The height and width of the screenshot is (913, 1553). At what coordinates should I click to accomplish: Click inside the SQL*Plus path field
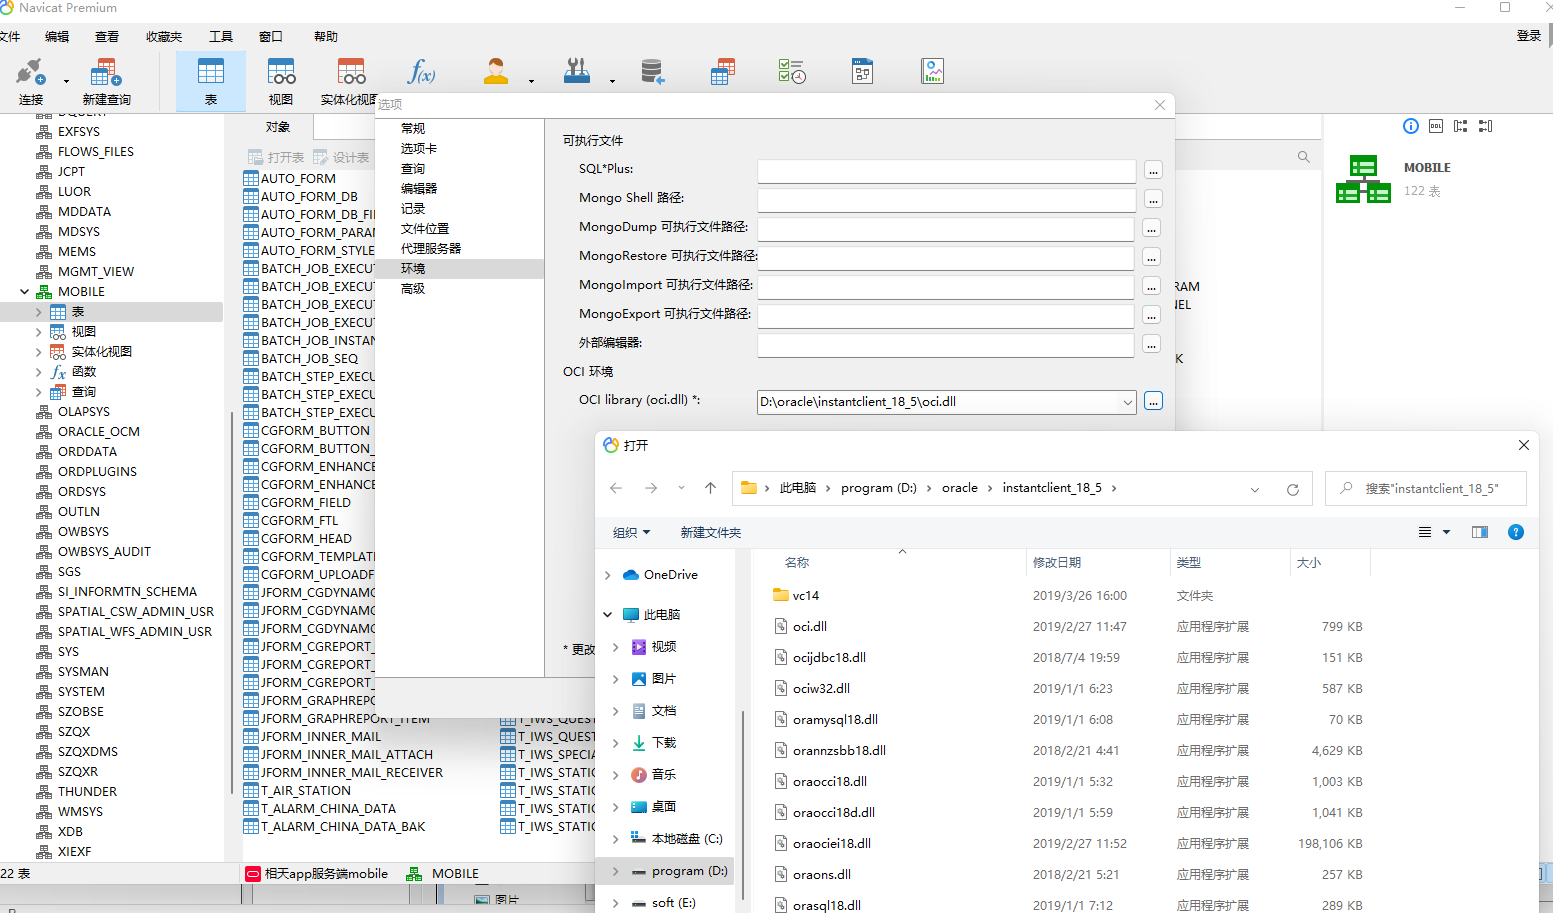tap(946, 170)
